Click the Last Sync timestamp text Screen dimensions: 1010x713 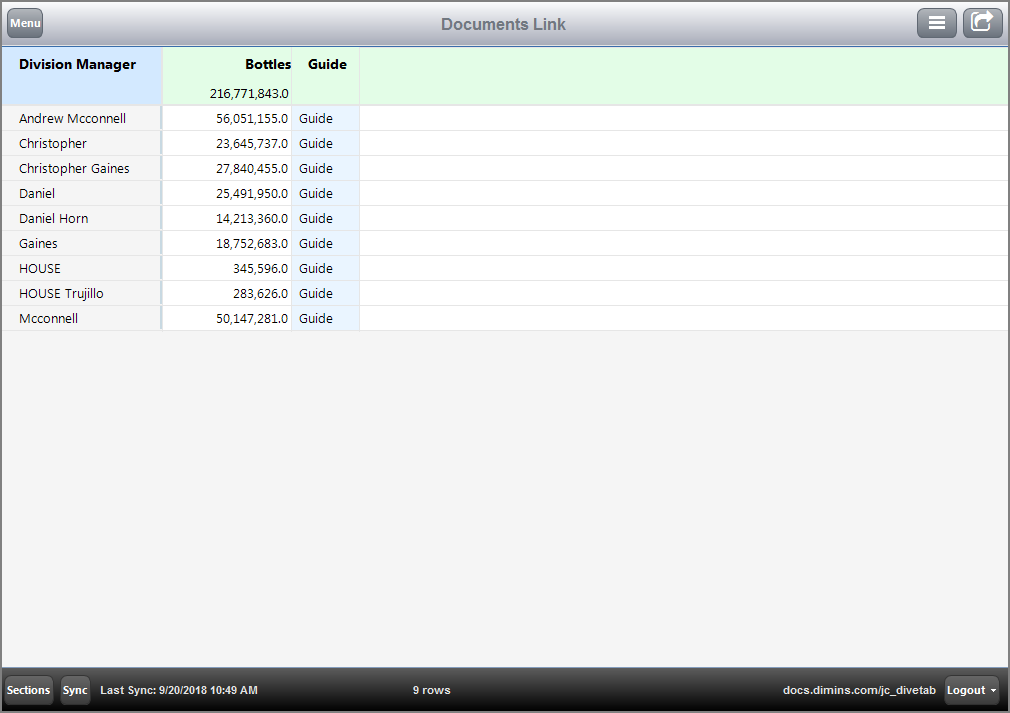coord(178,690)
